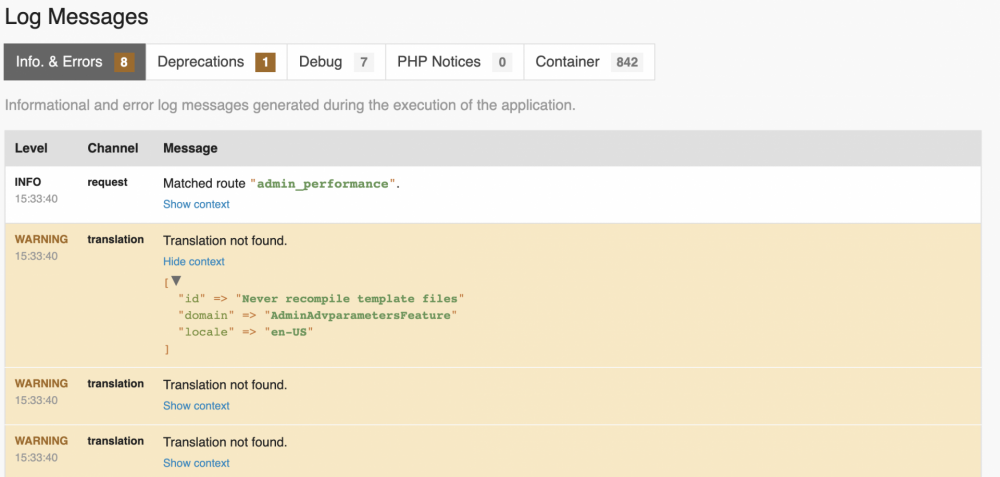Click the orange 8 badge on Info. & Errors

(124, 62)
